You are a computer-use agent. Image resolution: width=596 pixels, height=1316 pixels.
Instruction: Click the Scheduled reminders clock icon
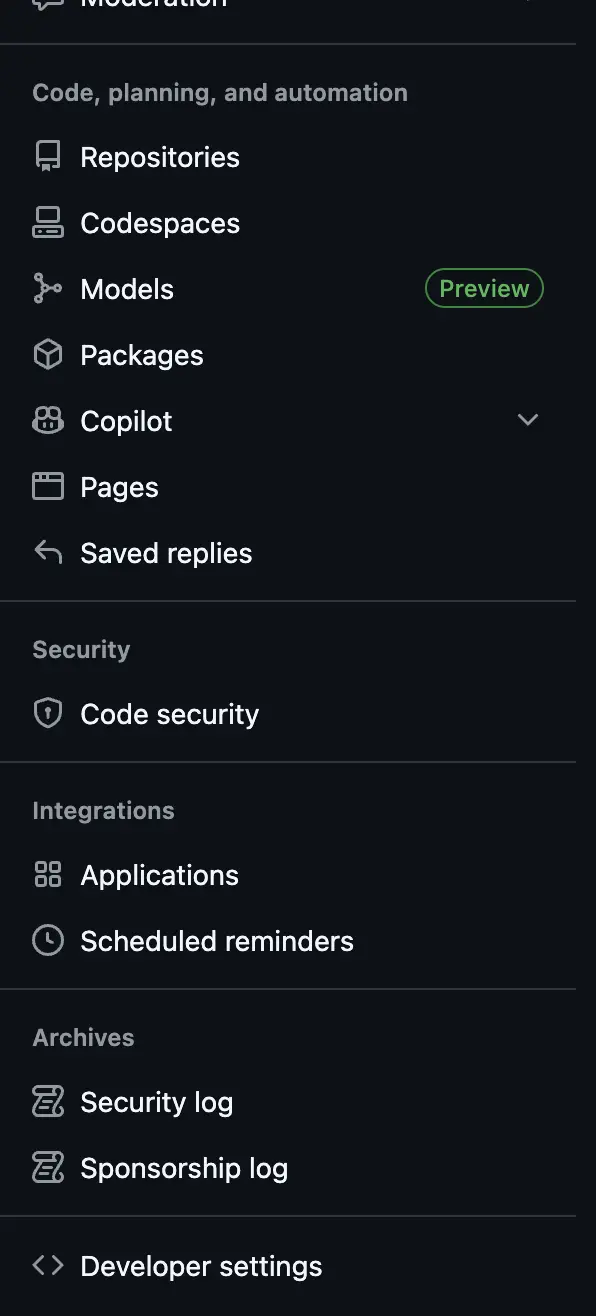click(x=46, y=939)
